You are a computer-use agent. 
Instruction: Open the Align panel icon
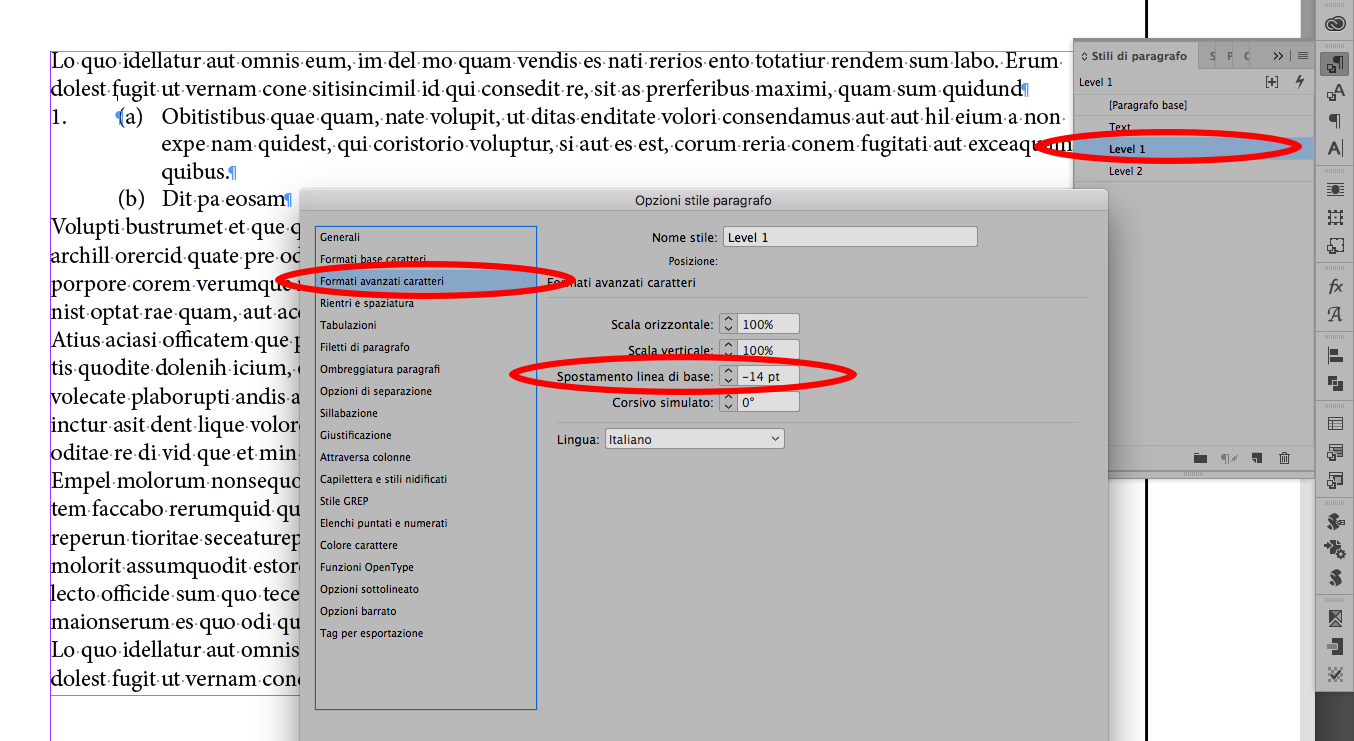[x=1335, y=355]
